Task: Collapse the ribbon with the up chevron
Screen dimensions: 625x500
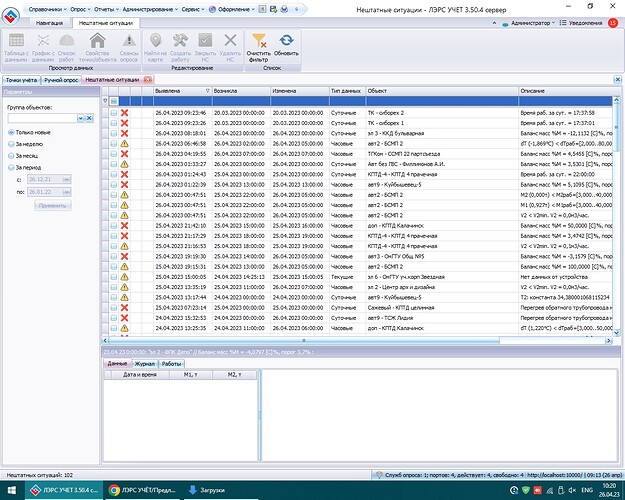Action: click(494, 23)
